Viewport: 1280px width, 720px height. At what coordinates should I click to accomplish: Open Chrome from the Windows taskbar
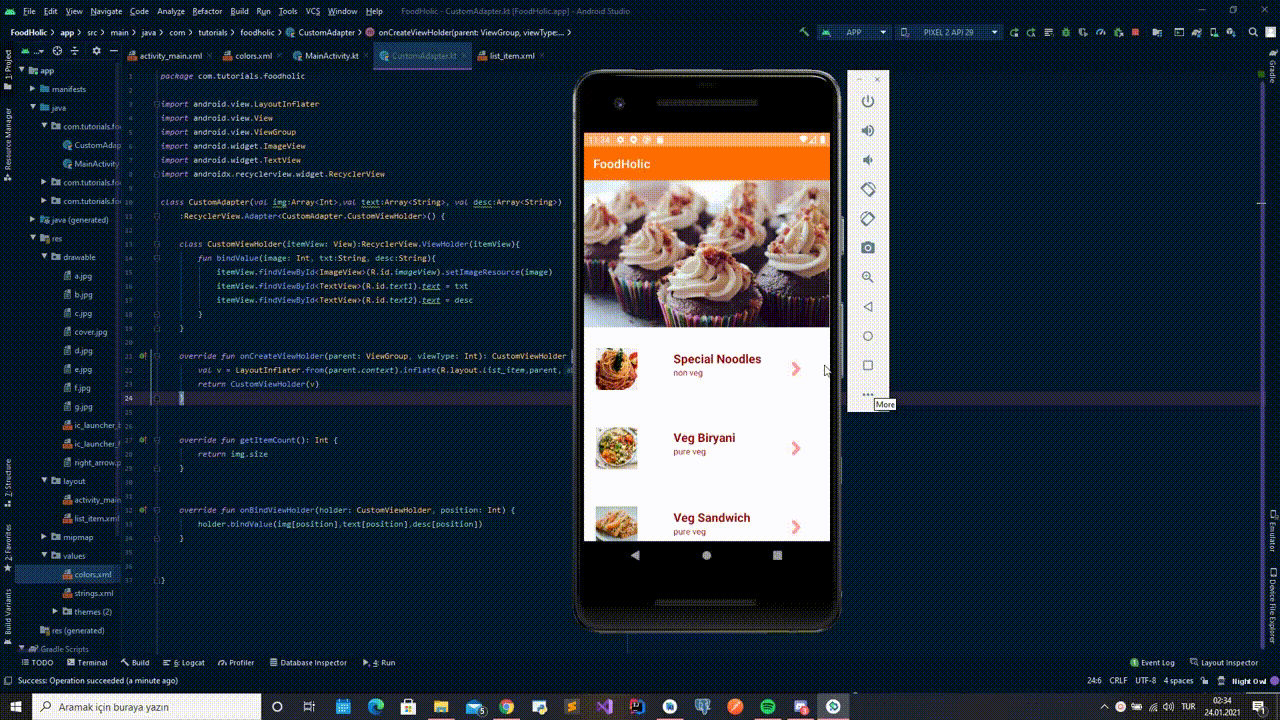point(506,706)
